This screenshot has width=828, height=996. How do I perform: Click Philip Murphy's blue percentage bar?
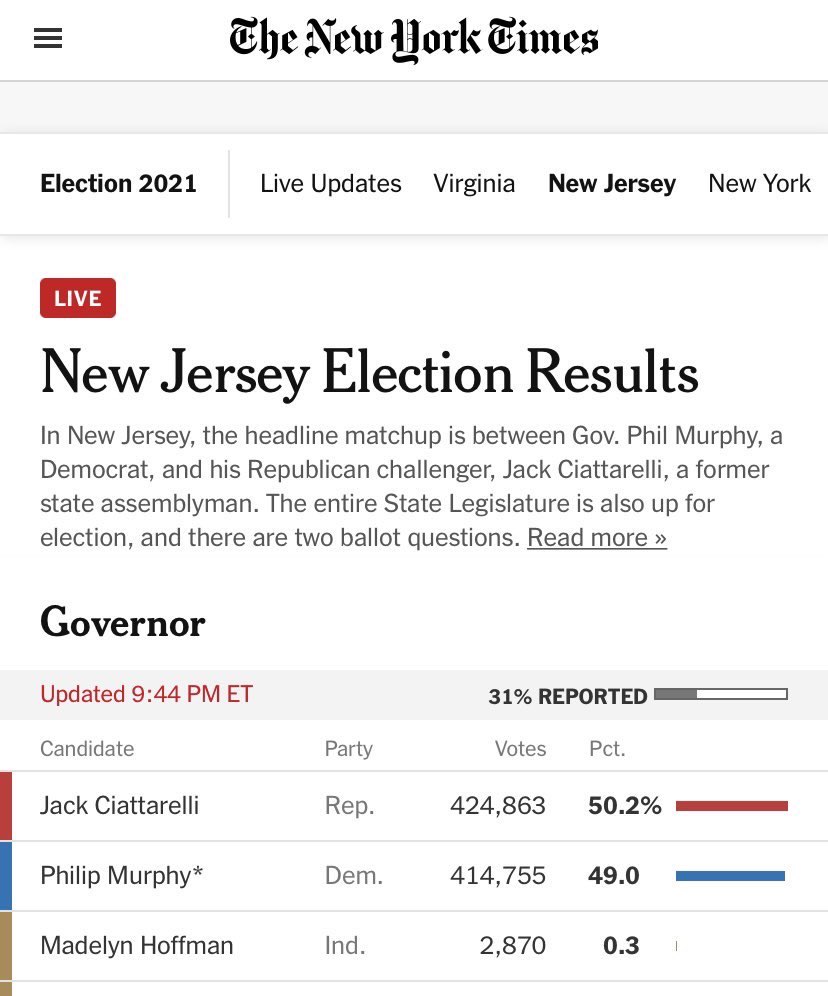point(730,876)
